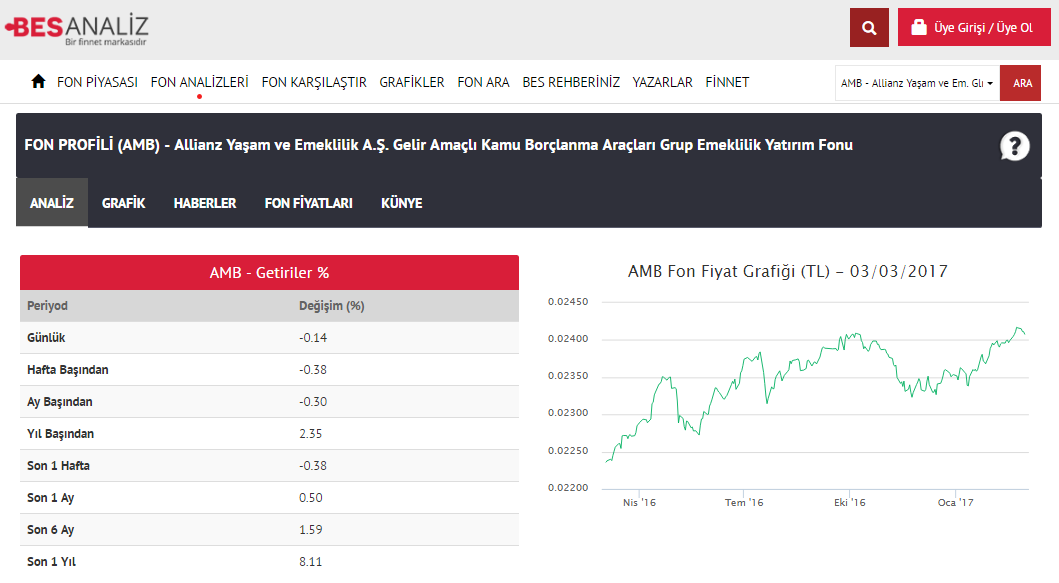Open the FON ANALİZLERİ menu
Image resolution: width=1059 pixels, height=583 pixels.
tap(199, 82)
